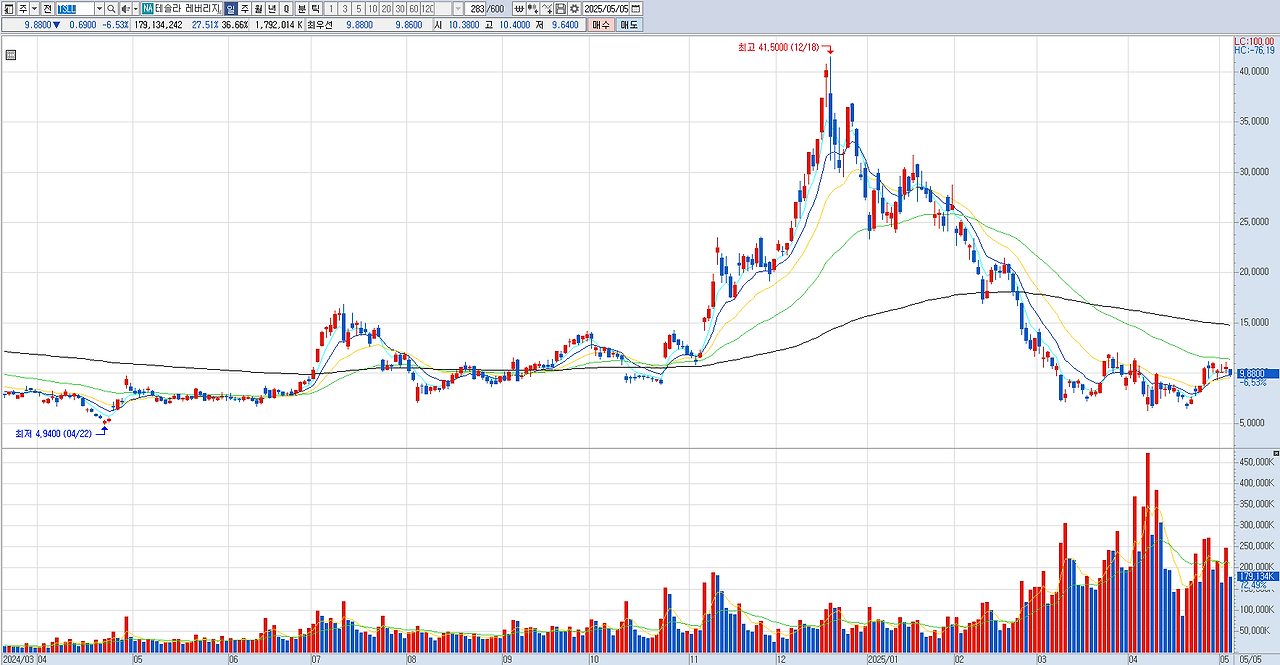Click the 40.0000 price axis label
The image size is (1280, 665).
[1255, 71]
